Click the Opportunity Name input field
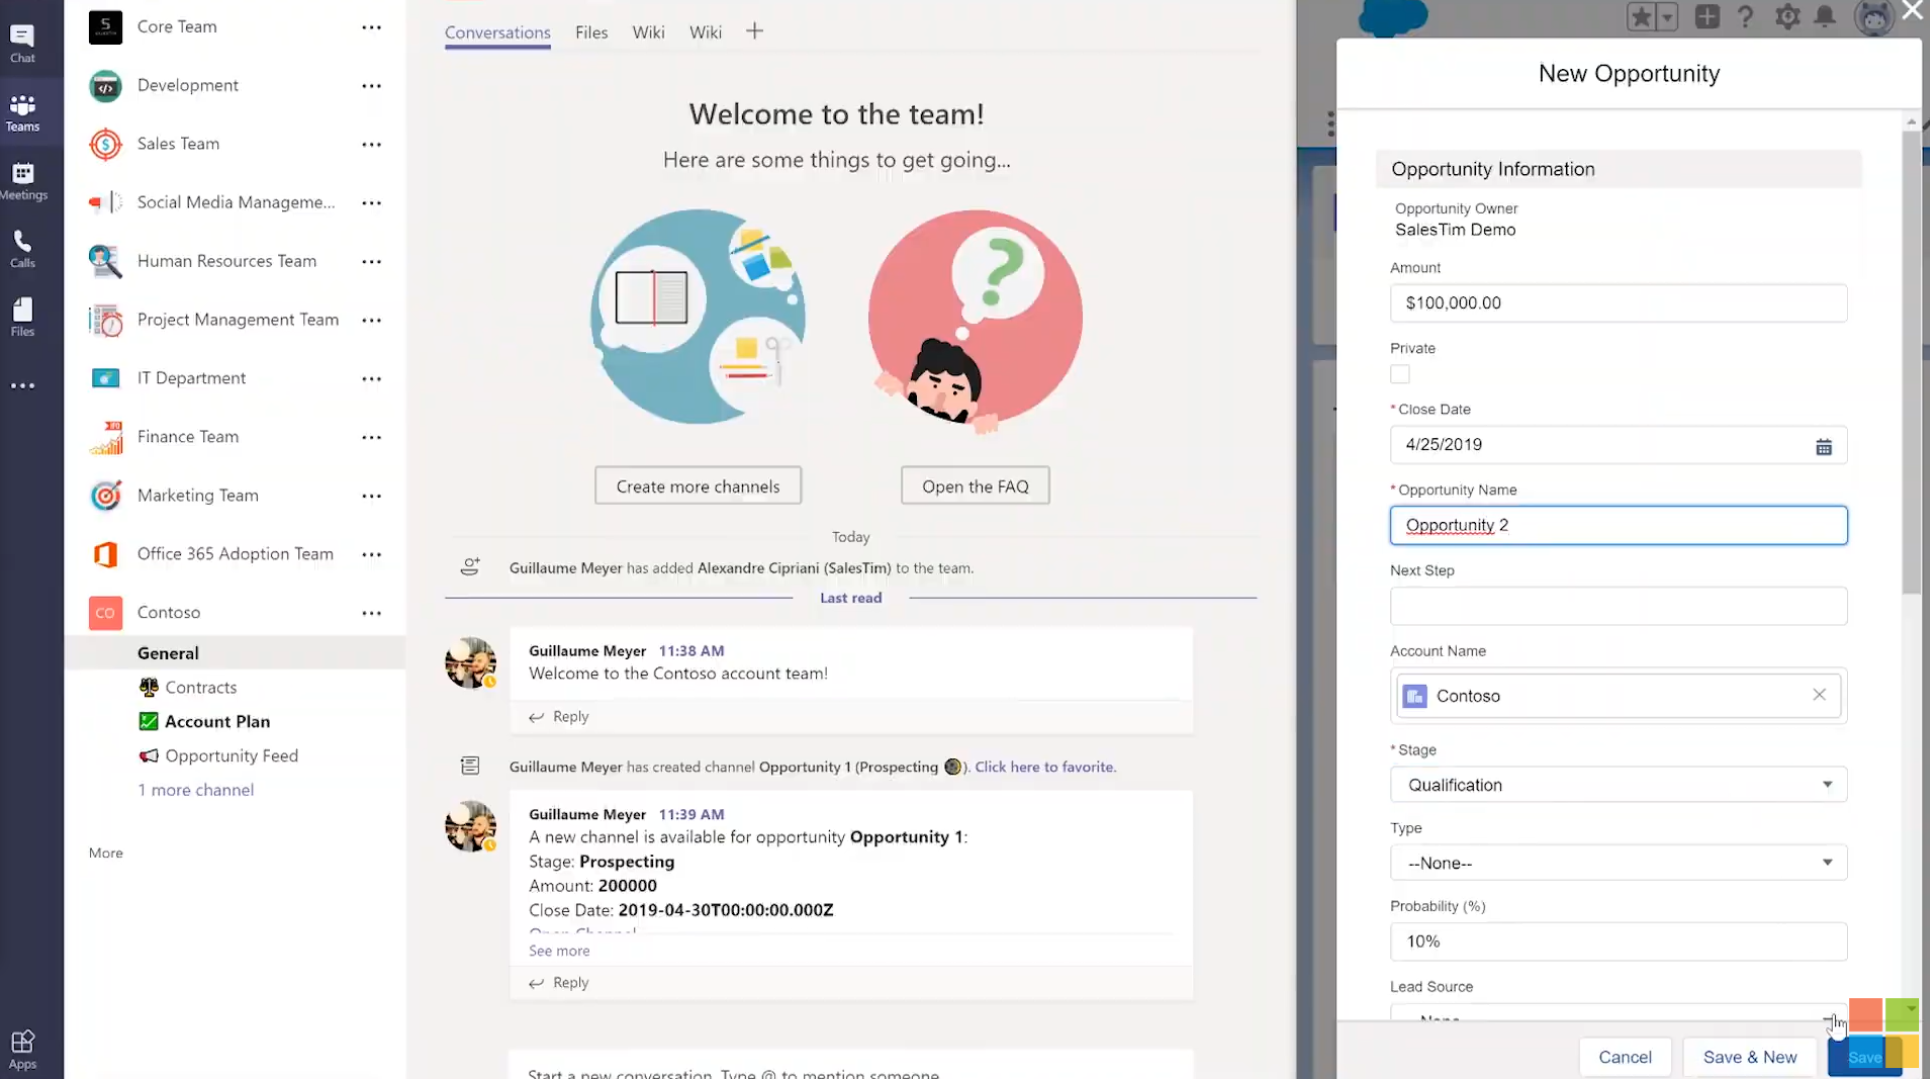 pyautogui.click(x=1618, y=525)
